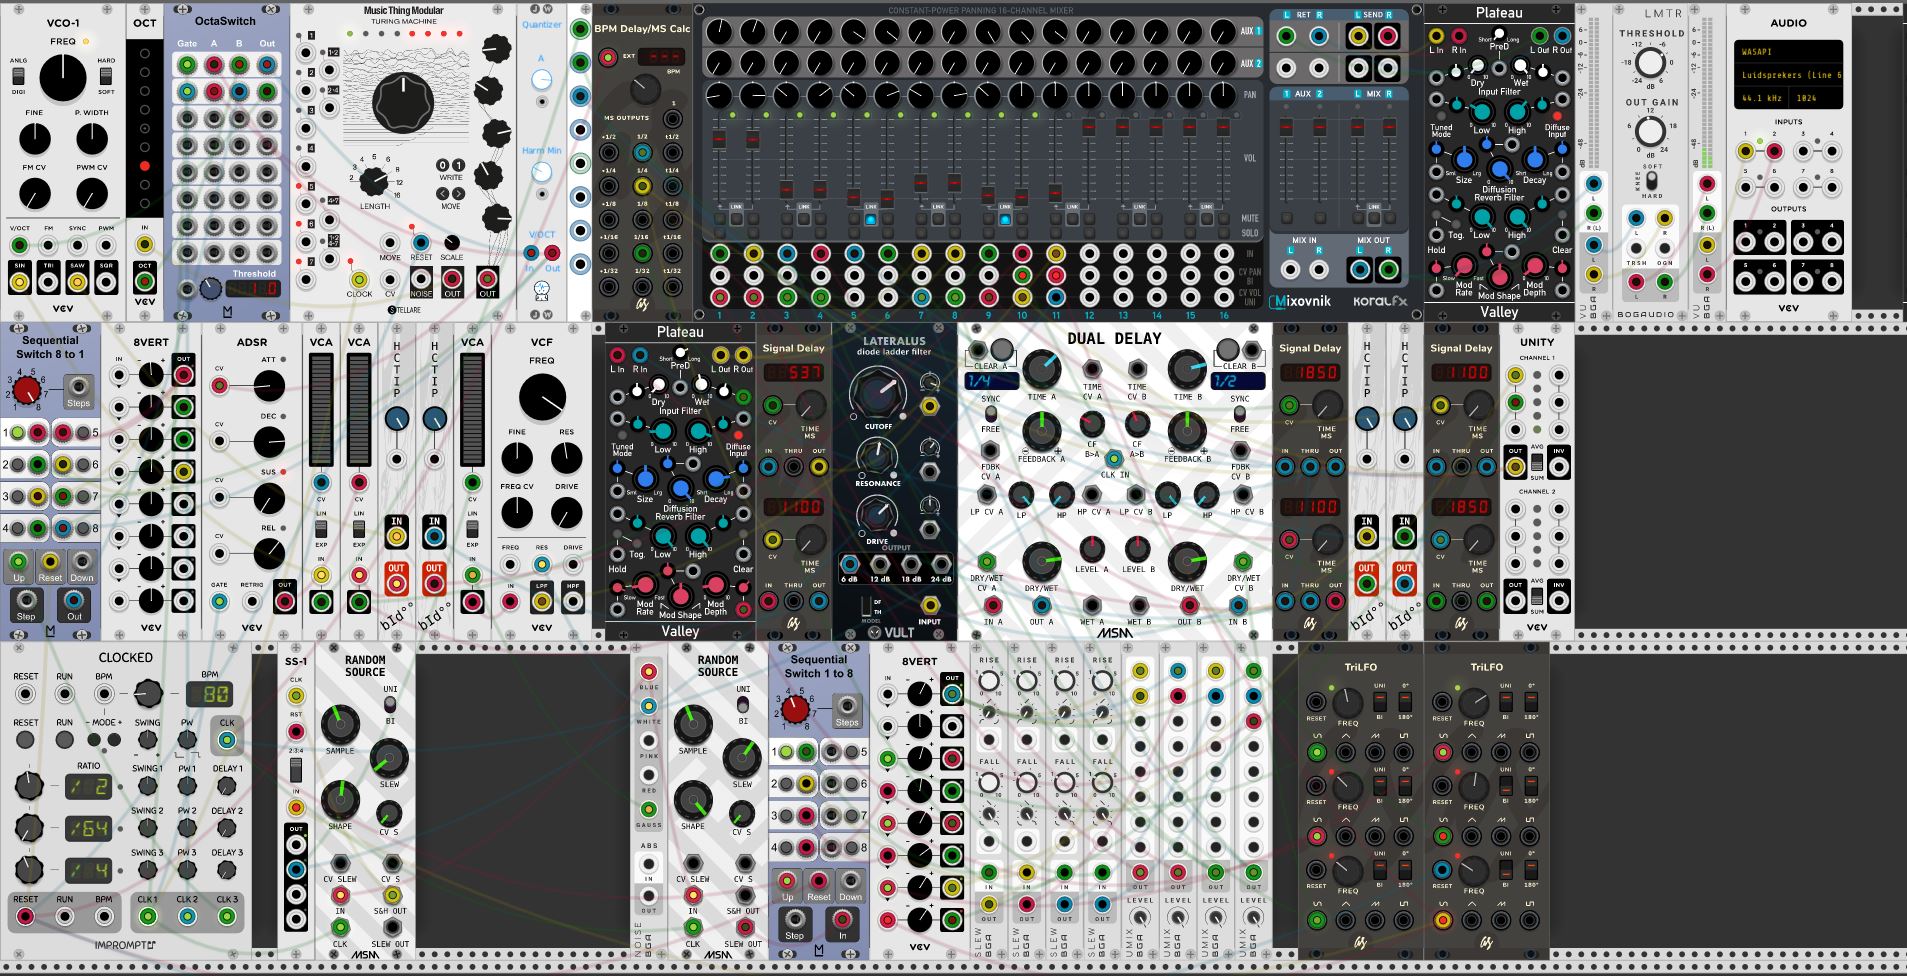Click the SIN output jack on VCO-1
The height and width of the screenshot is (976, 1907).
click(x=20, y=282)
